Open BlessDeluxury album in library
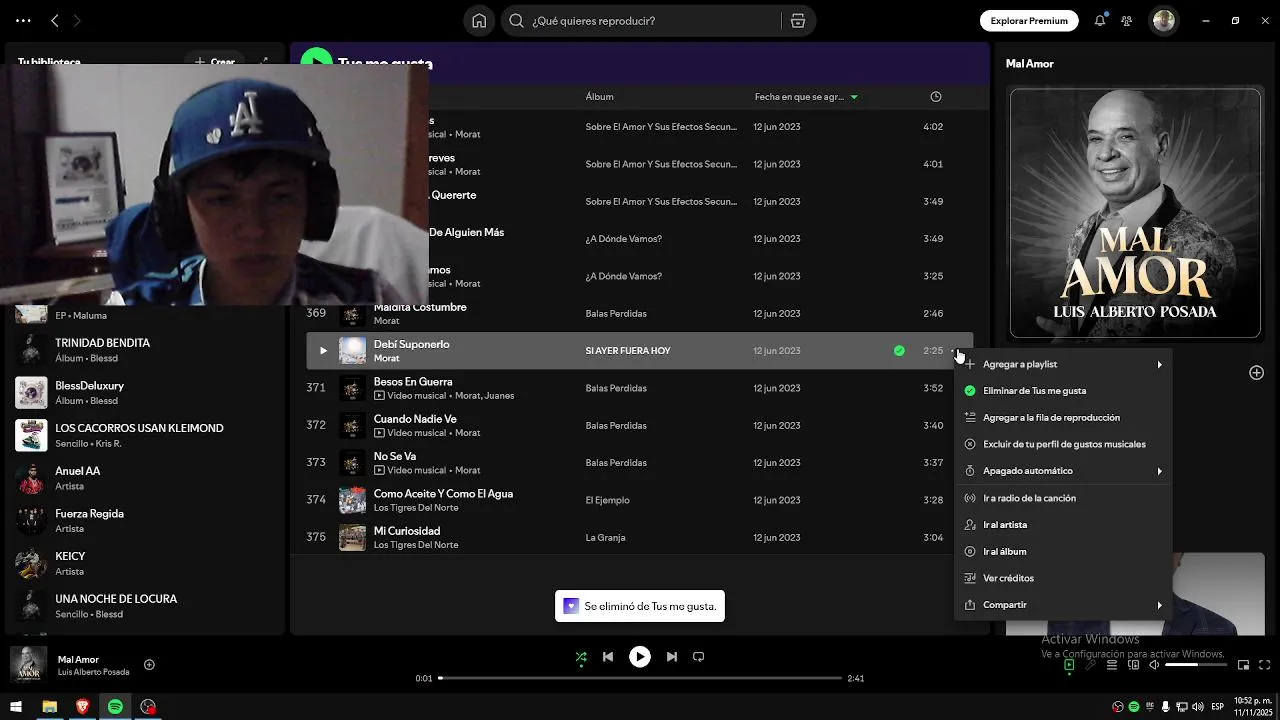 point(145,393)
